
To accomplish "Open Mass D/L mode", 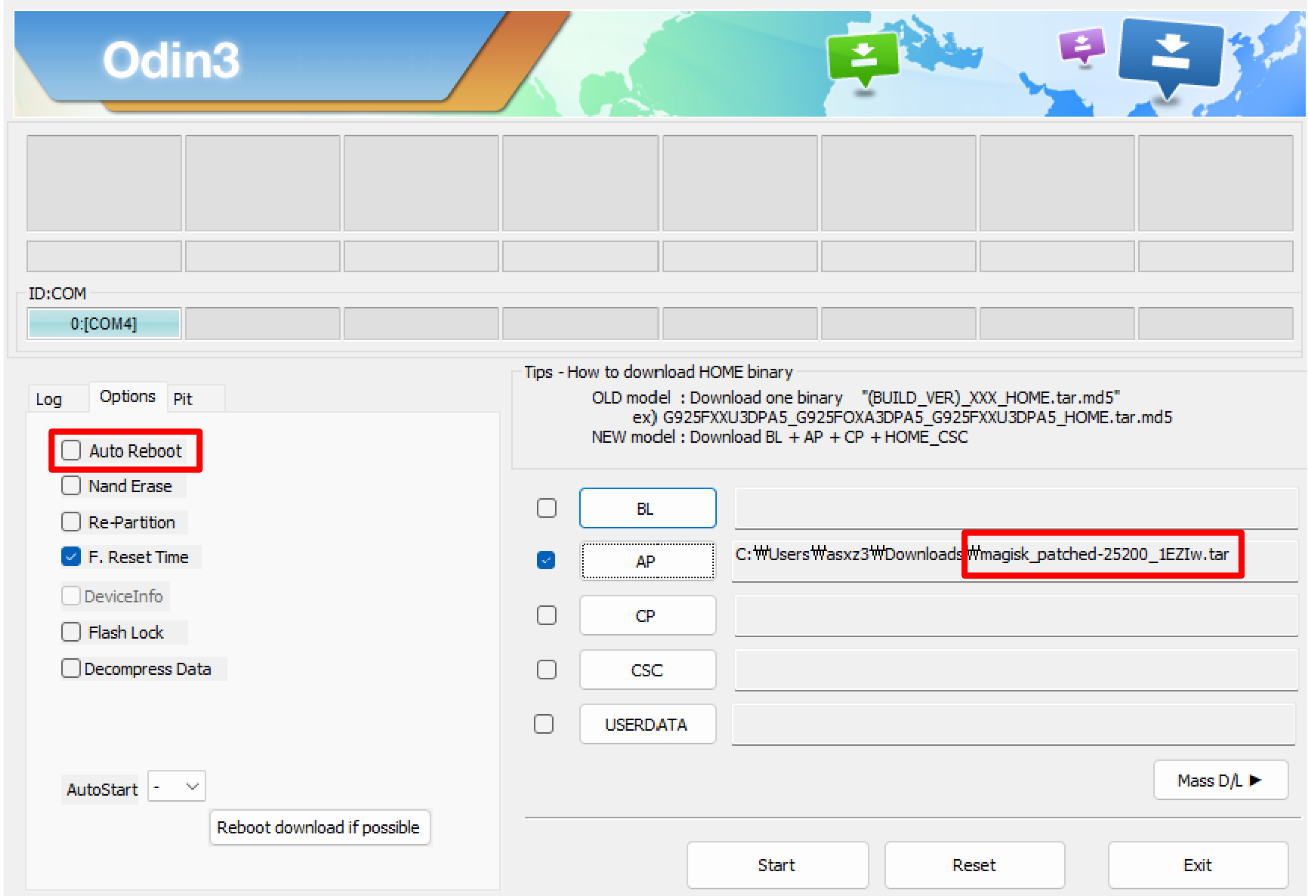I will click(1220, 780).
